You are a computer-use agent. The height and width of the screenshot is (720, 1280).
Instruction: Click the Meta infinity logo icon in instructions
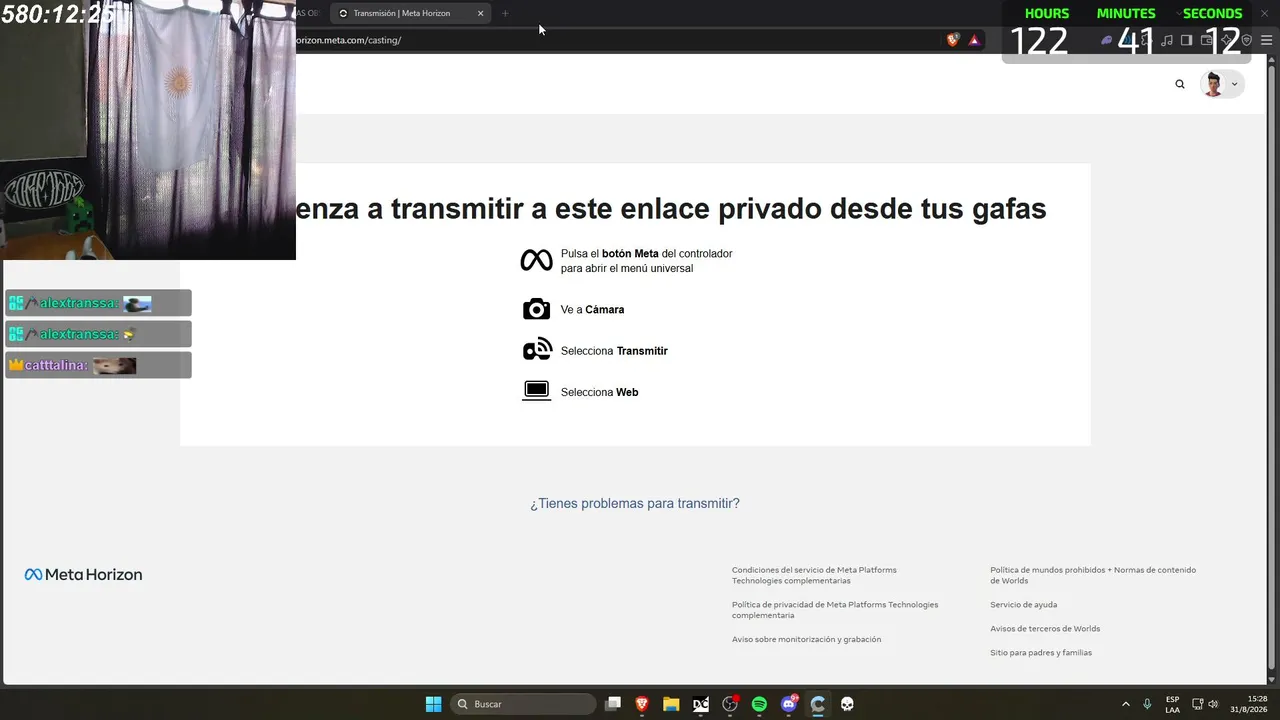coord(536,260)
